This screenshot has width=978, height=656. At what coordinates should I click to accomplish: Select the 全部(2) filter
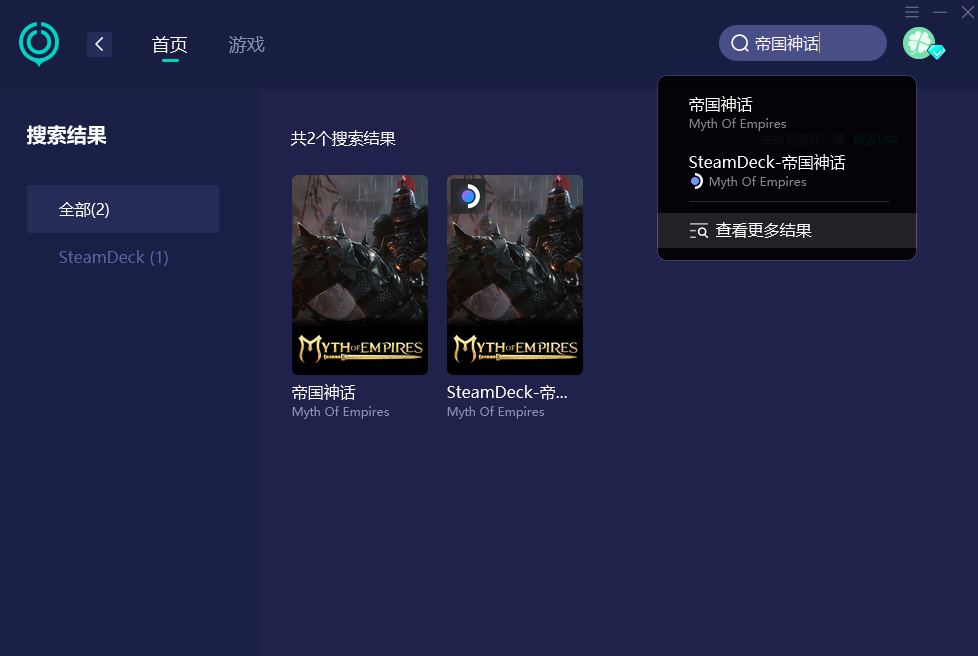point(123,209)
